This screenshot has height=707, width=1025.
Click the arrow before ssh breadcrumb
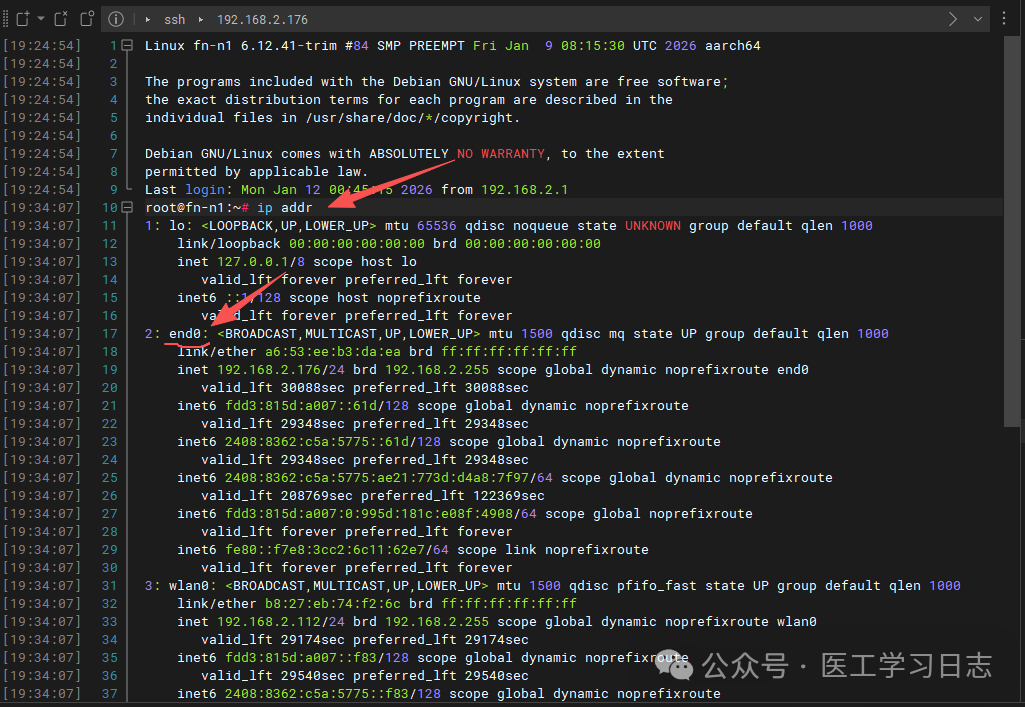tap(148, 19)
